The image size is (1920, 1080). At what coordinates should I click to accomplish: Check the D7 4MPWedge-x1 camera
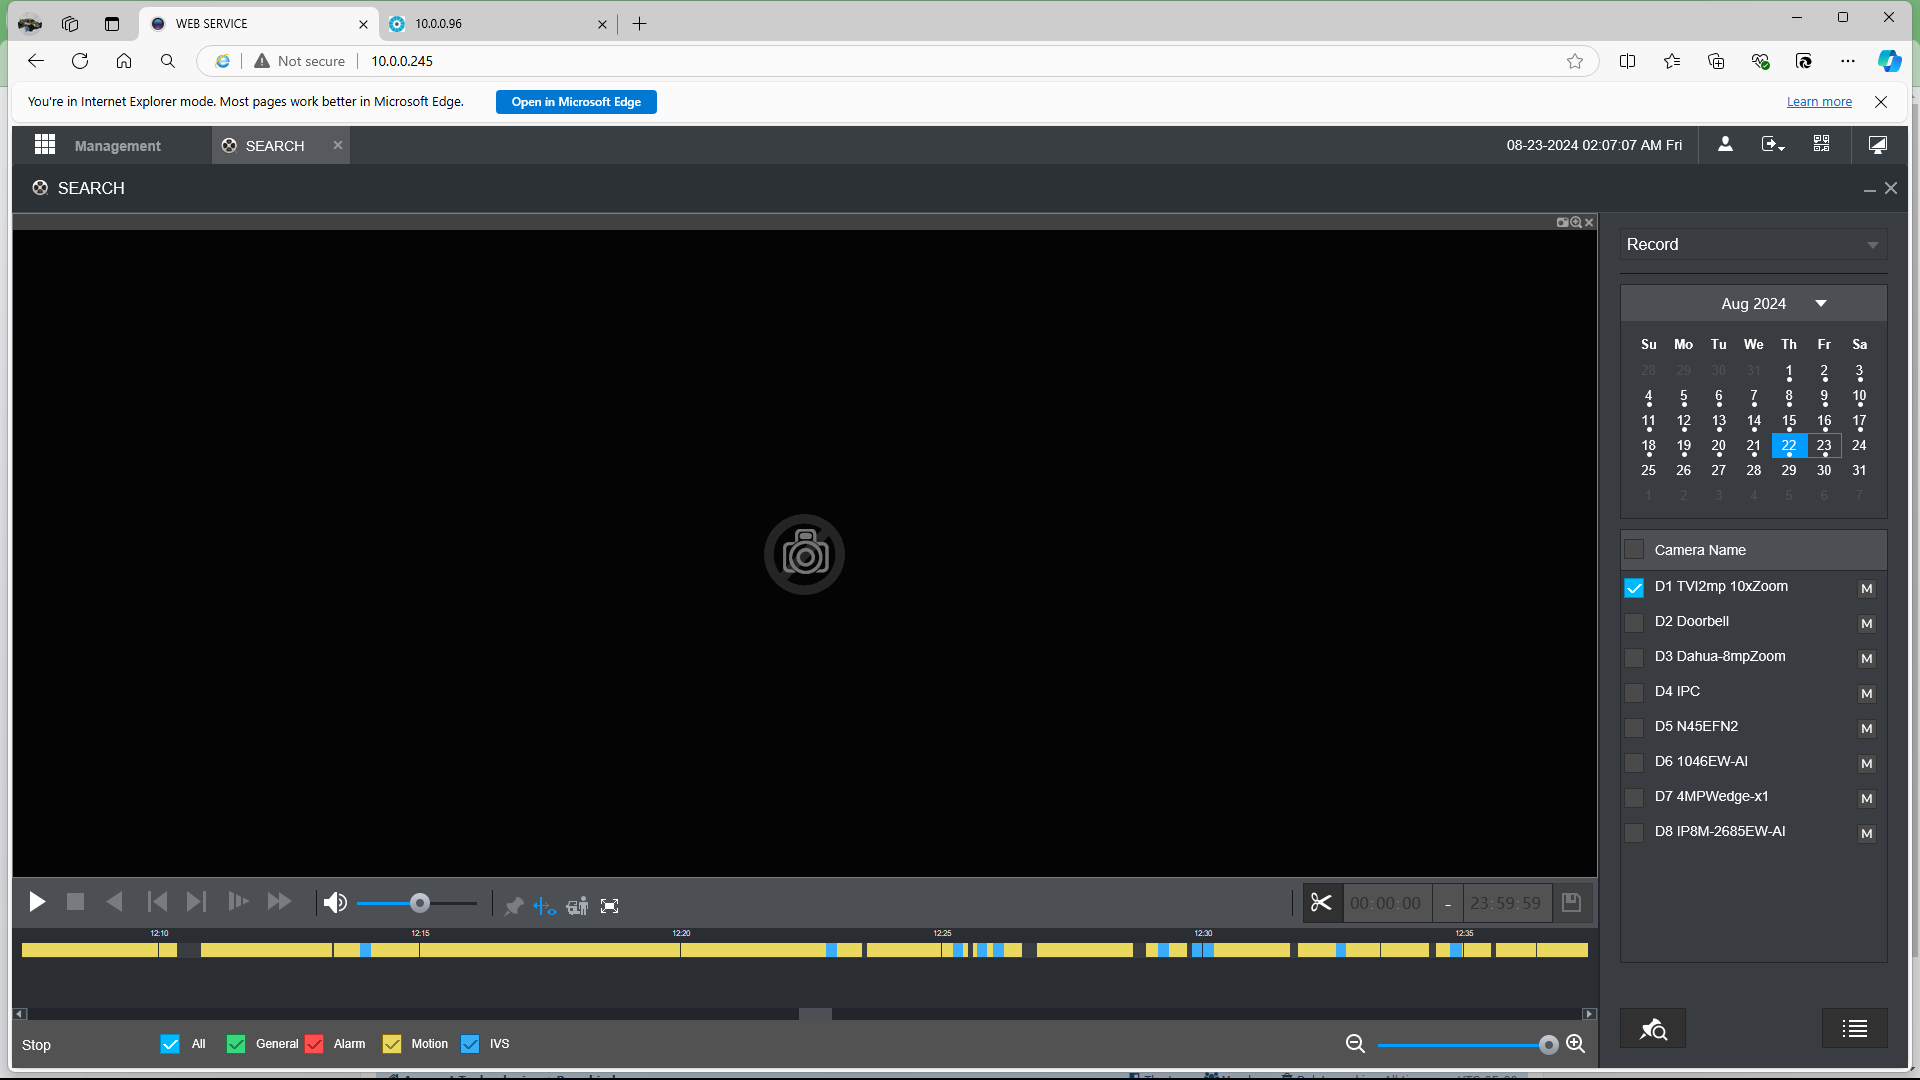[1634, 798]
